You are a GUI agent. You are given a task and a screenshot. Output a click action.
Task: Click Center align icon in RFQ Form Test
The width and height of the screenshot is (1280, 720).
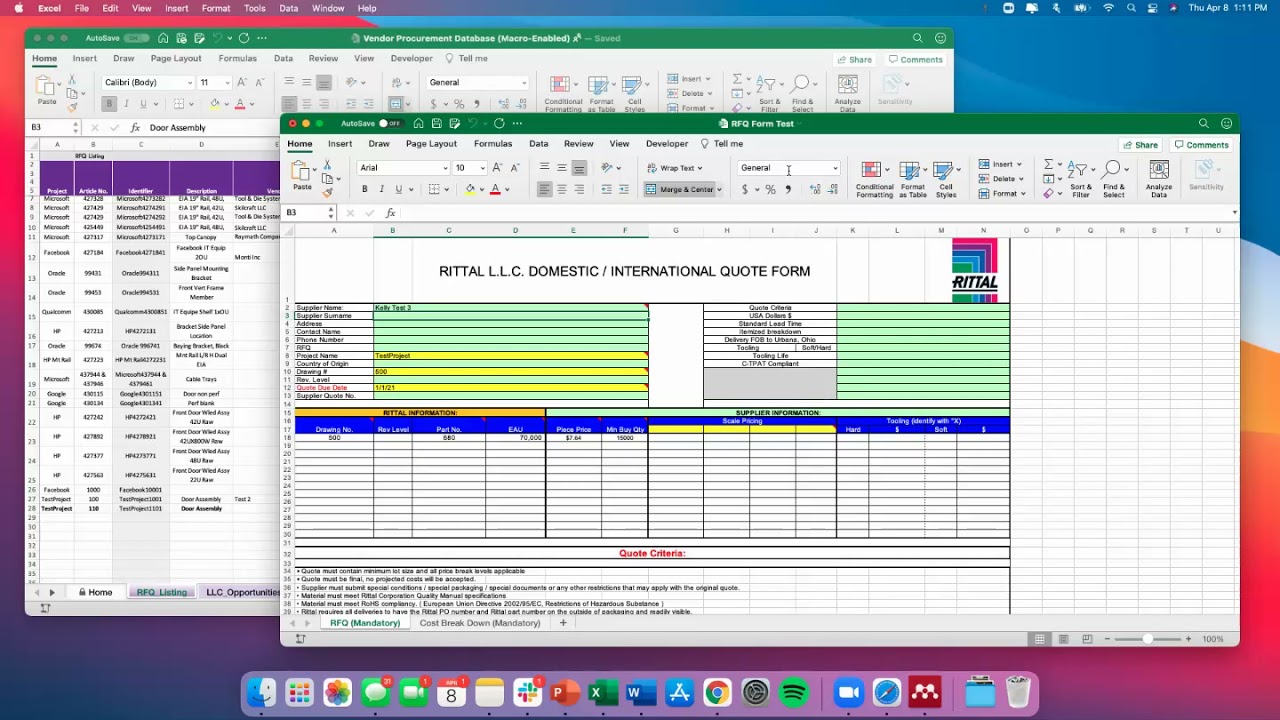pyautogui.click(x=562, y=189)
